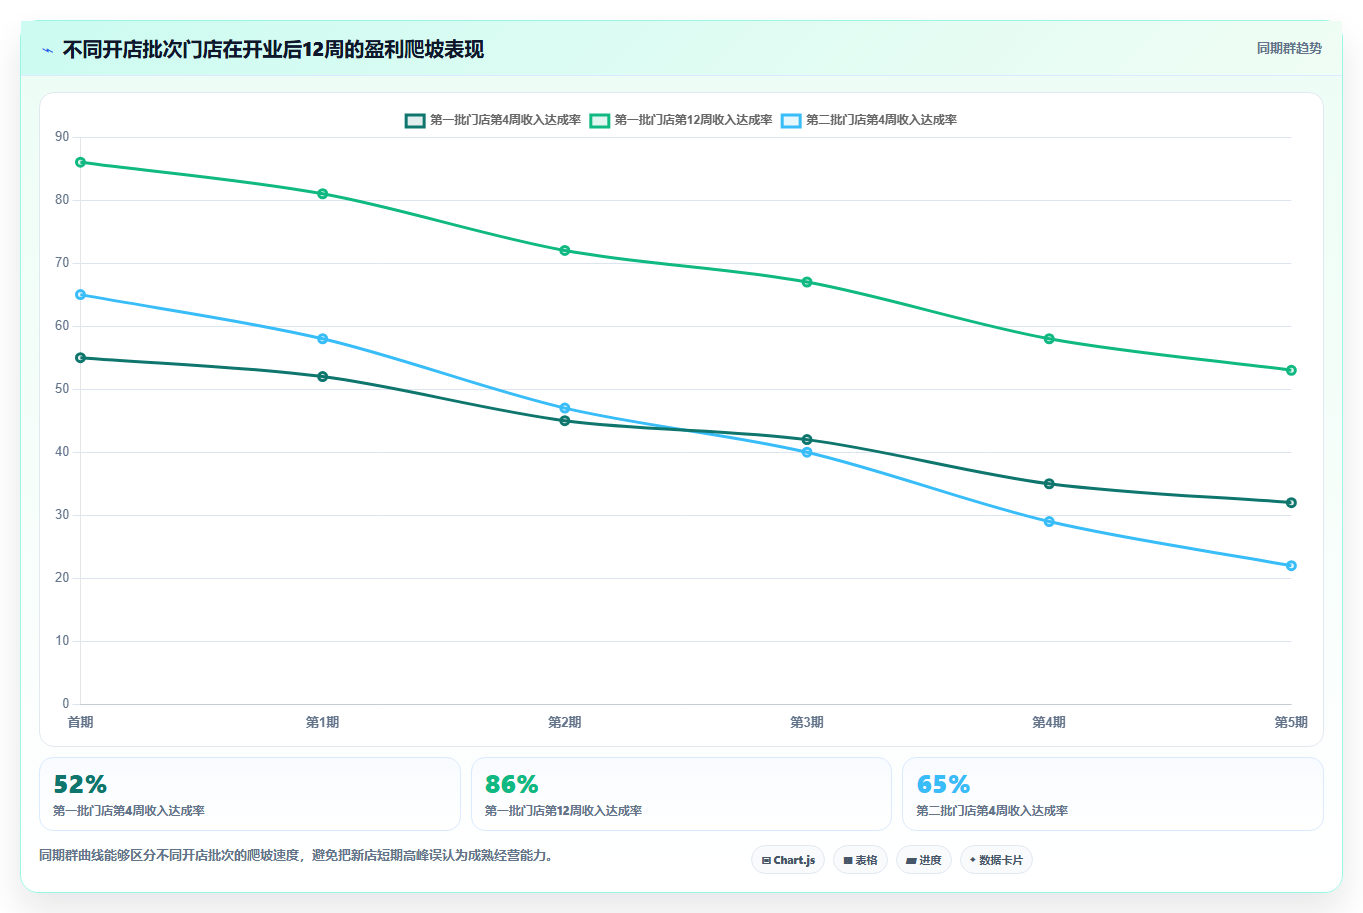
Task: Click the 数据卡片 tag icon
Action: 972,860
